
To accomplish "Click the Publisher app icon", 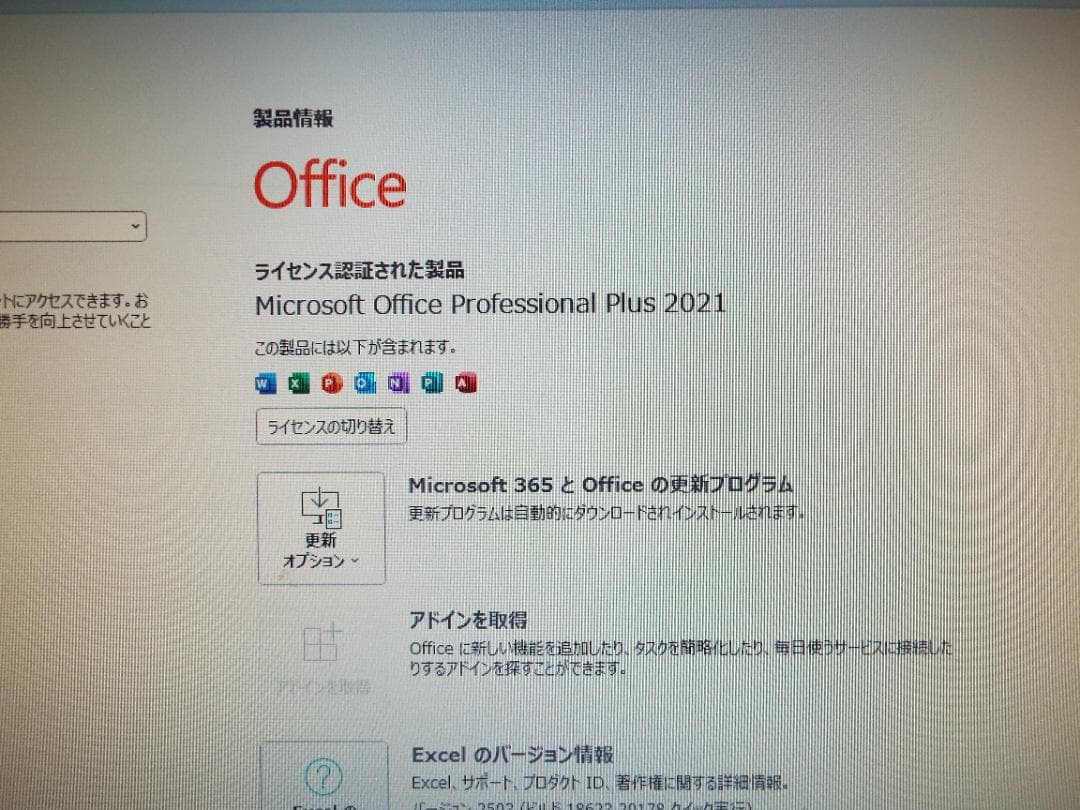I will pyautogui.click(x=431, y=382).
